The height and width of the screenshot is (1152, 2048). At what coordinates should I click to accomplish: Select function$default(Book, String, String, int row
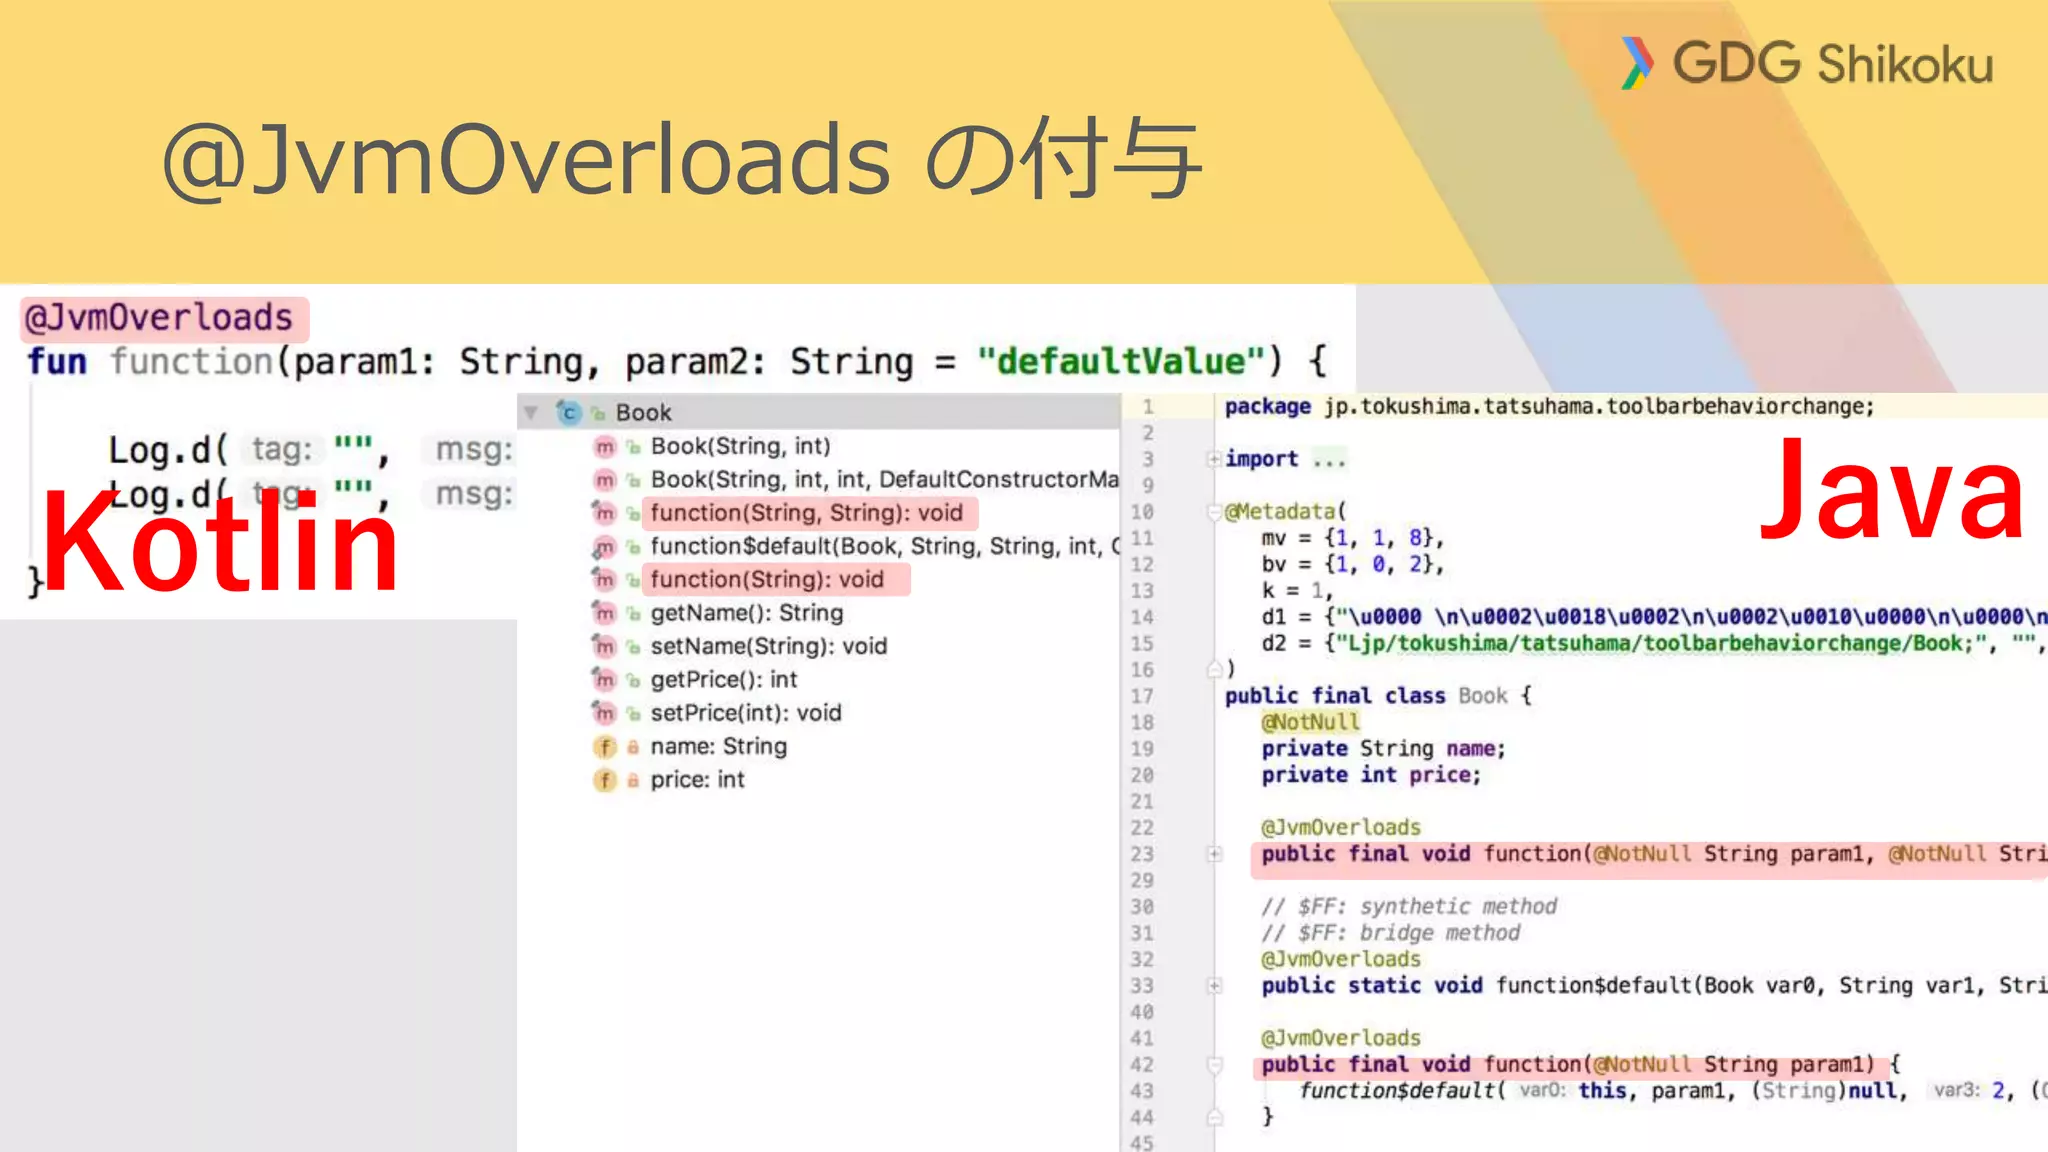pyautogui.click(x=885, y=546)
